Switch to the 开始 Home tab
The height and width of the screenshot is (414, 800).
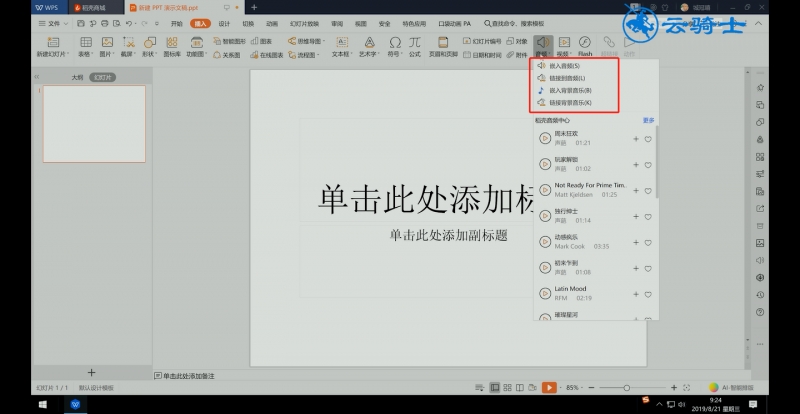(x=177, y=23)
